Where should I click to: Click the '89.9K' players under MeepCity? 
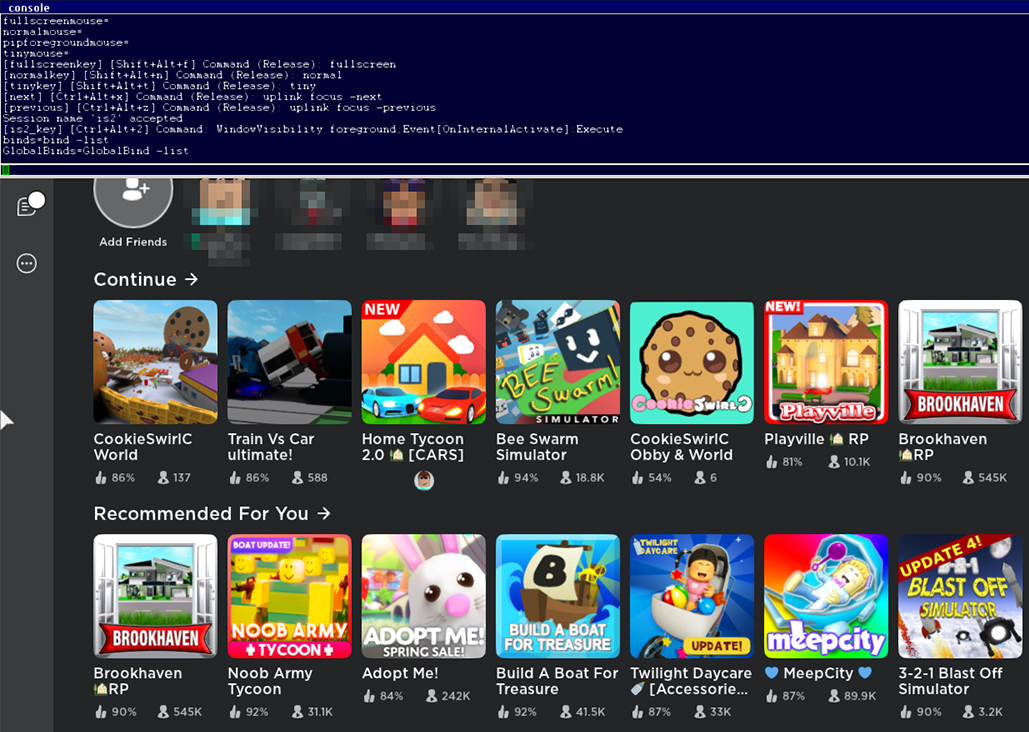click(860, 696)
